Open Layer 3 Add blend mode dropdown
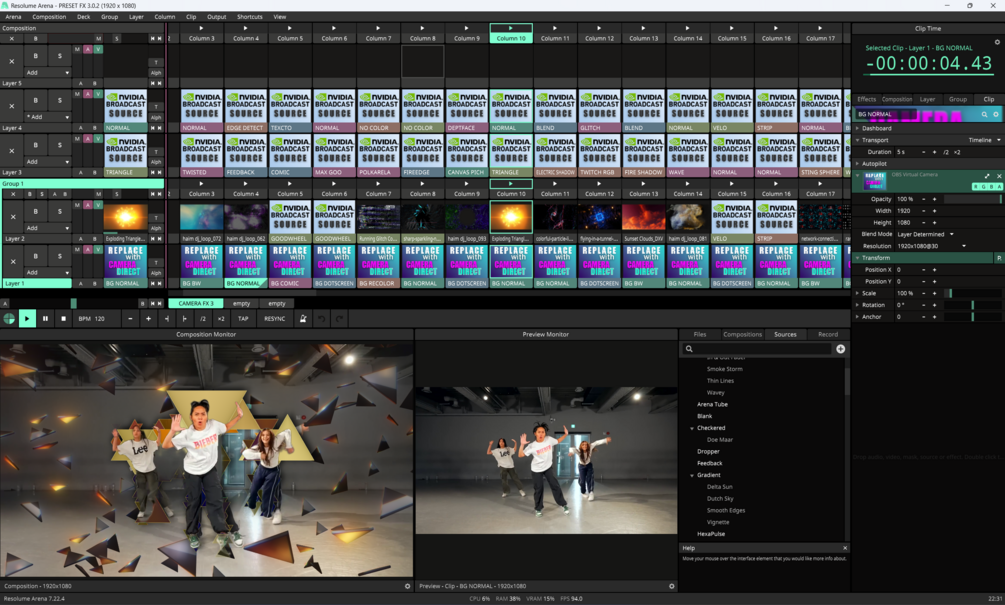Viewport: 1005px width, 605px height. pos(47,162)
